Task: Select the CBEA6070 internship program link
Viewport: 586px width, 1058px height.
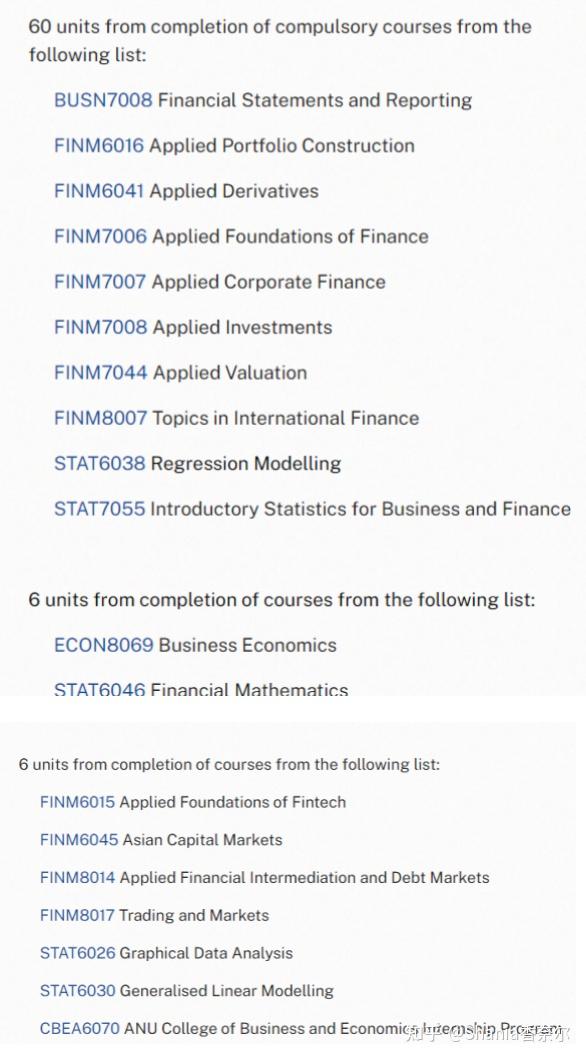Action: click(x=80, y=1029)
